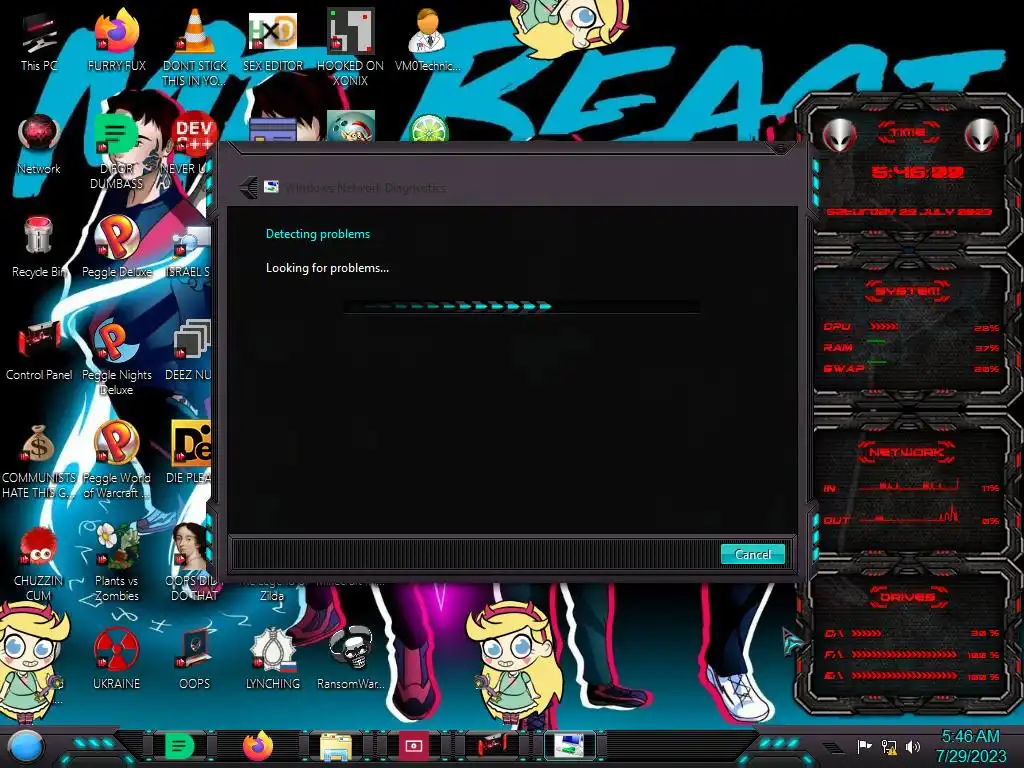Image resolution: width=1024 pixels, height=768 pixels.
Task: Click the TIME widget header
Action: click(908, 133)
